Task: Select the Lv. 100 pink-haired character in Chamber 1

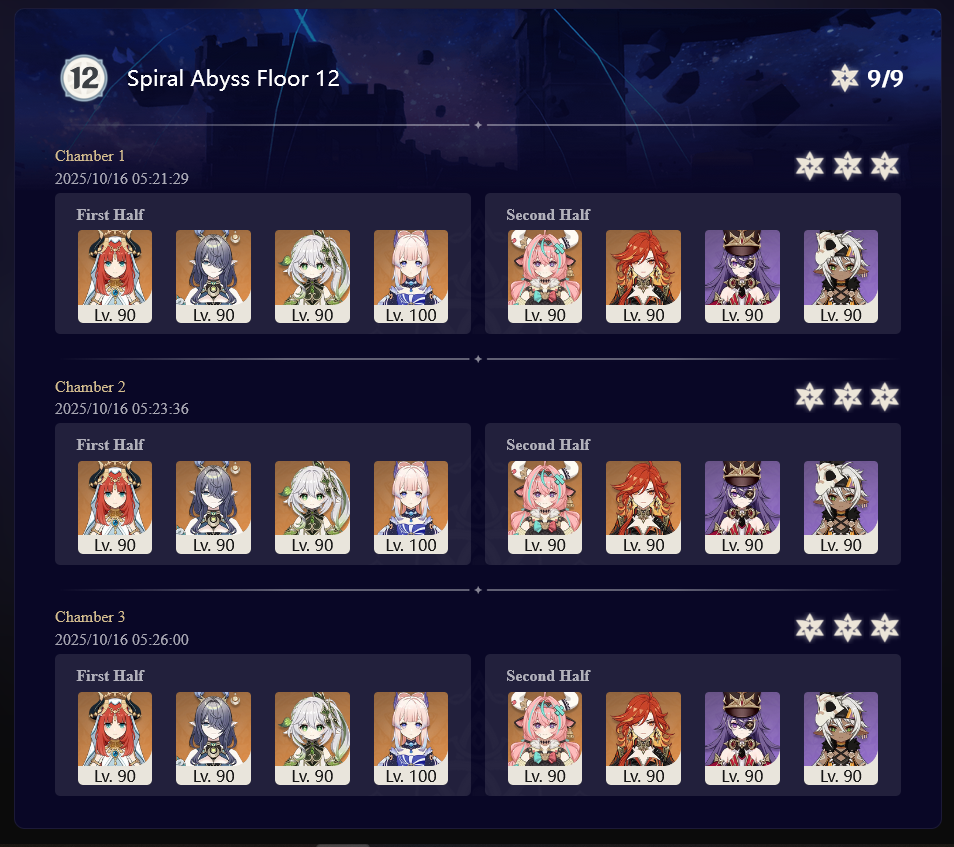Action: pos(411,276)
